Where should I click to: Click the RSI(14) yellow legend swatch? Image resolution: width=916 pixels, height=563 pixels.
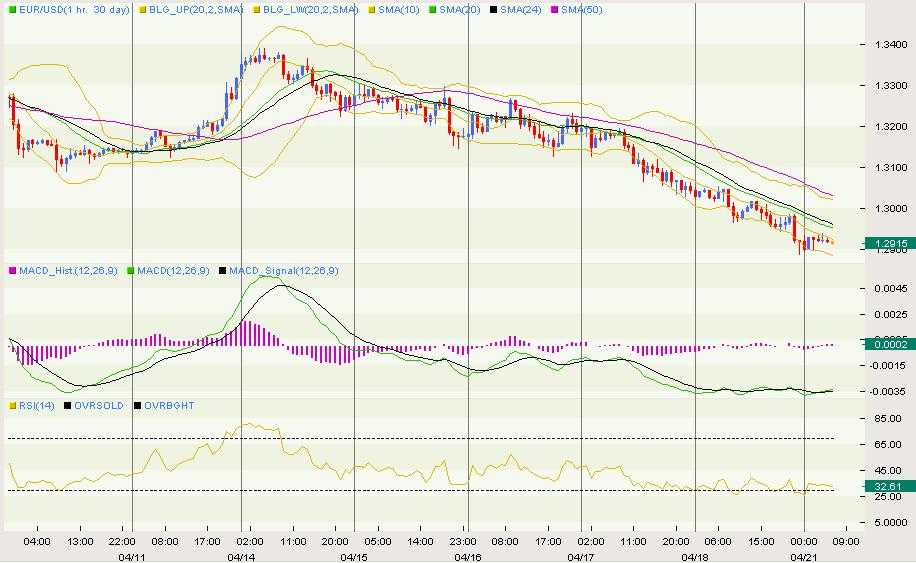tap(12, 405)
